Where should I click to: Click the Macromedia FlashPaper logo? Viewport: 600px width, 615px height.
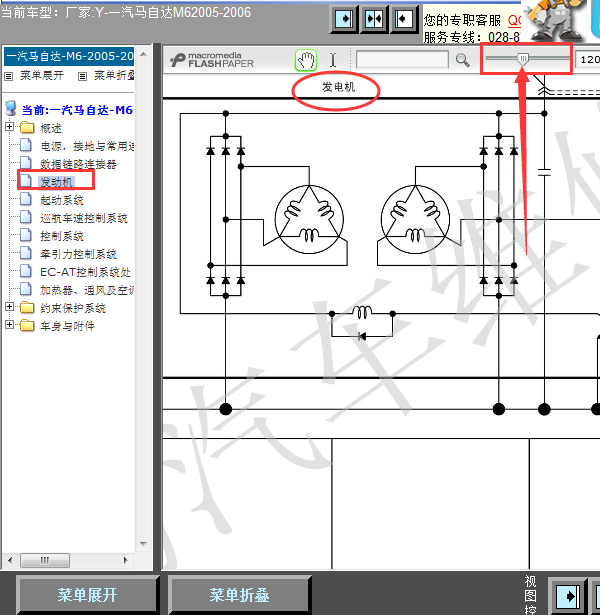pyautogui.click(x=212, y=60)
